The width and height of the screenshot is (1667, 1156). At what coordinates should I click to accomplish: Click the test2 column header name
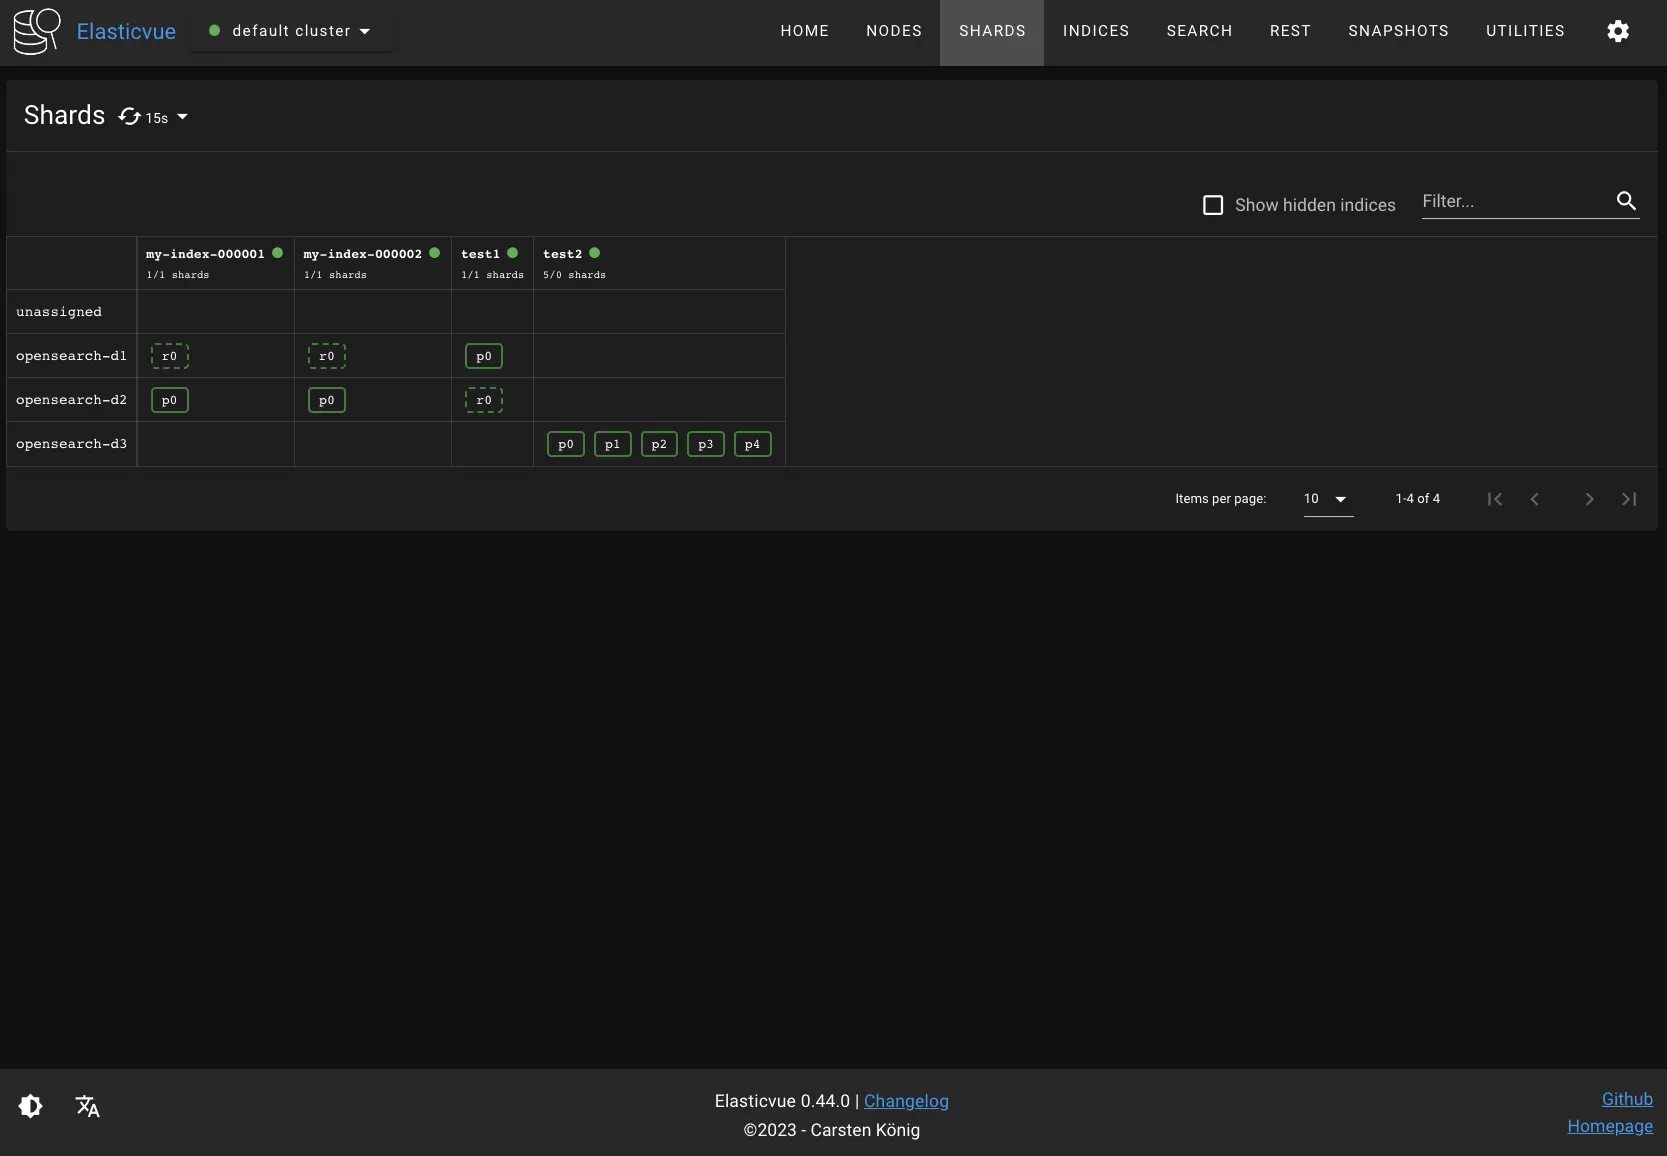pyautogui.click(x=562, y=254)
